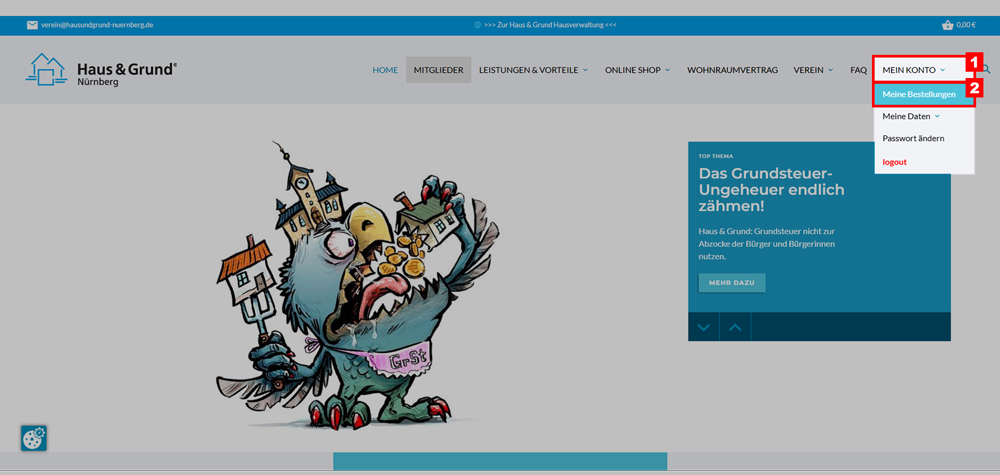The height and width of the screenshot is (475, 1000).
Task: Click the red logout link
Action: pyautogui.click(x=894, y=161)
